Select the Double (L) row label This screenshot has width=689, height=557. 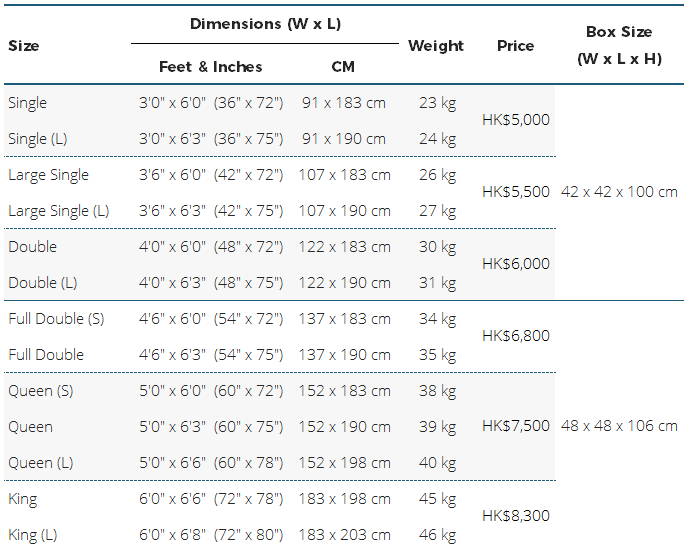[43, 283]
